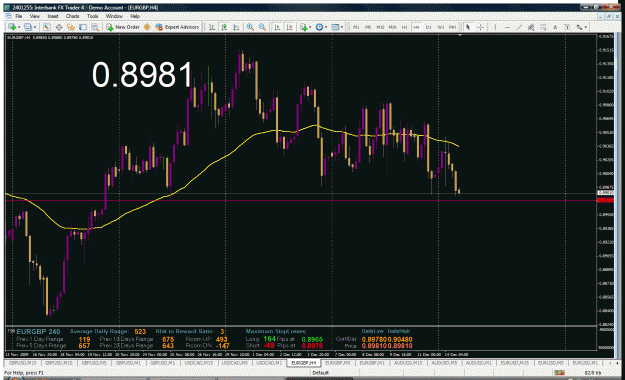Toggle Chart Shift on the chart
Viewport: 625px width, 380px height.
(x=289, y=27)
